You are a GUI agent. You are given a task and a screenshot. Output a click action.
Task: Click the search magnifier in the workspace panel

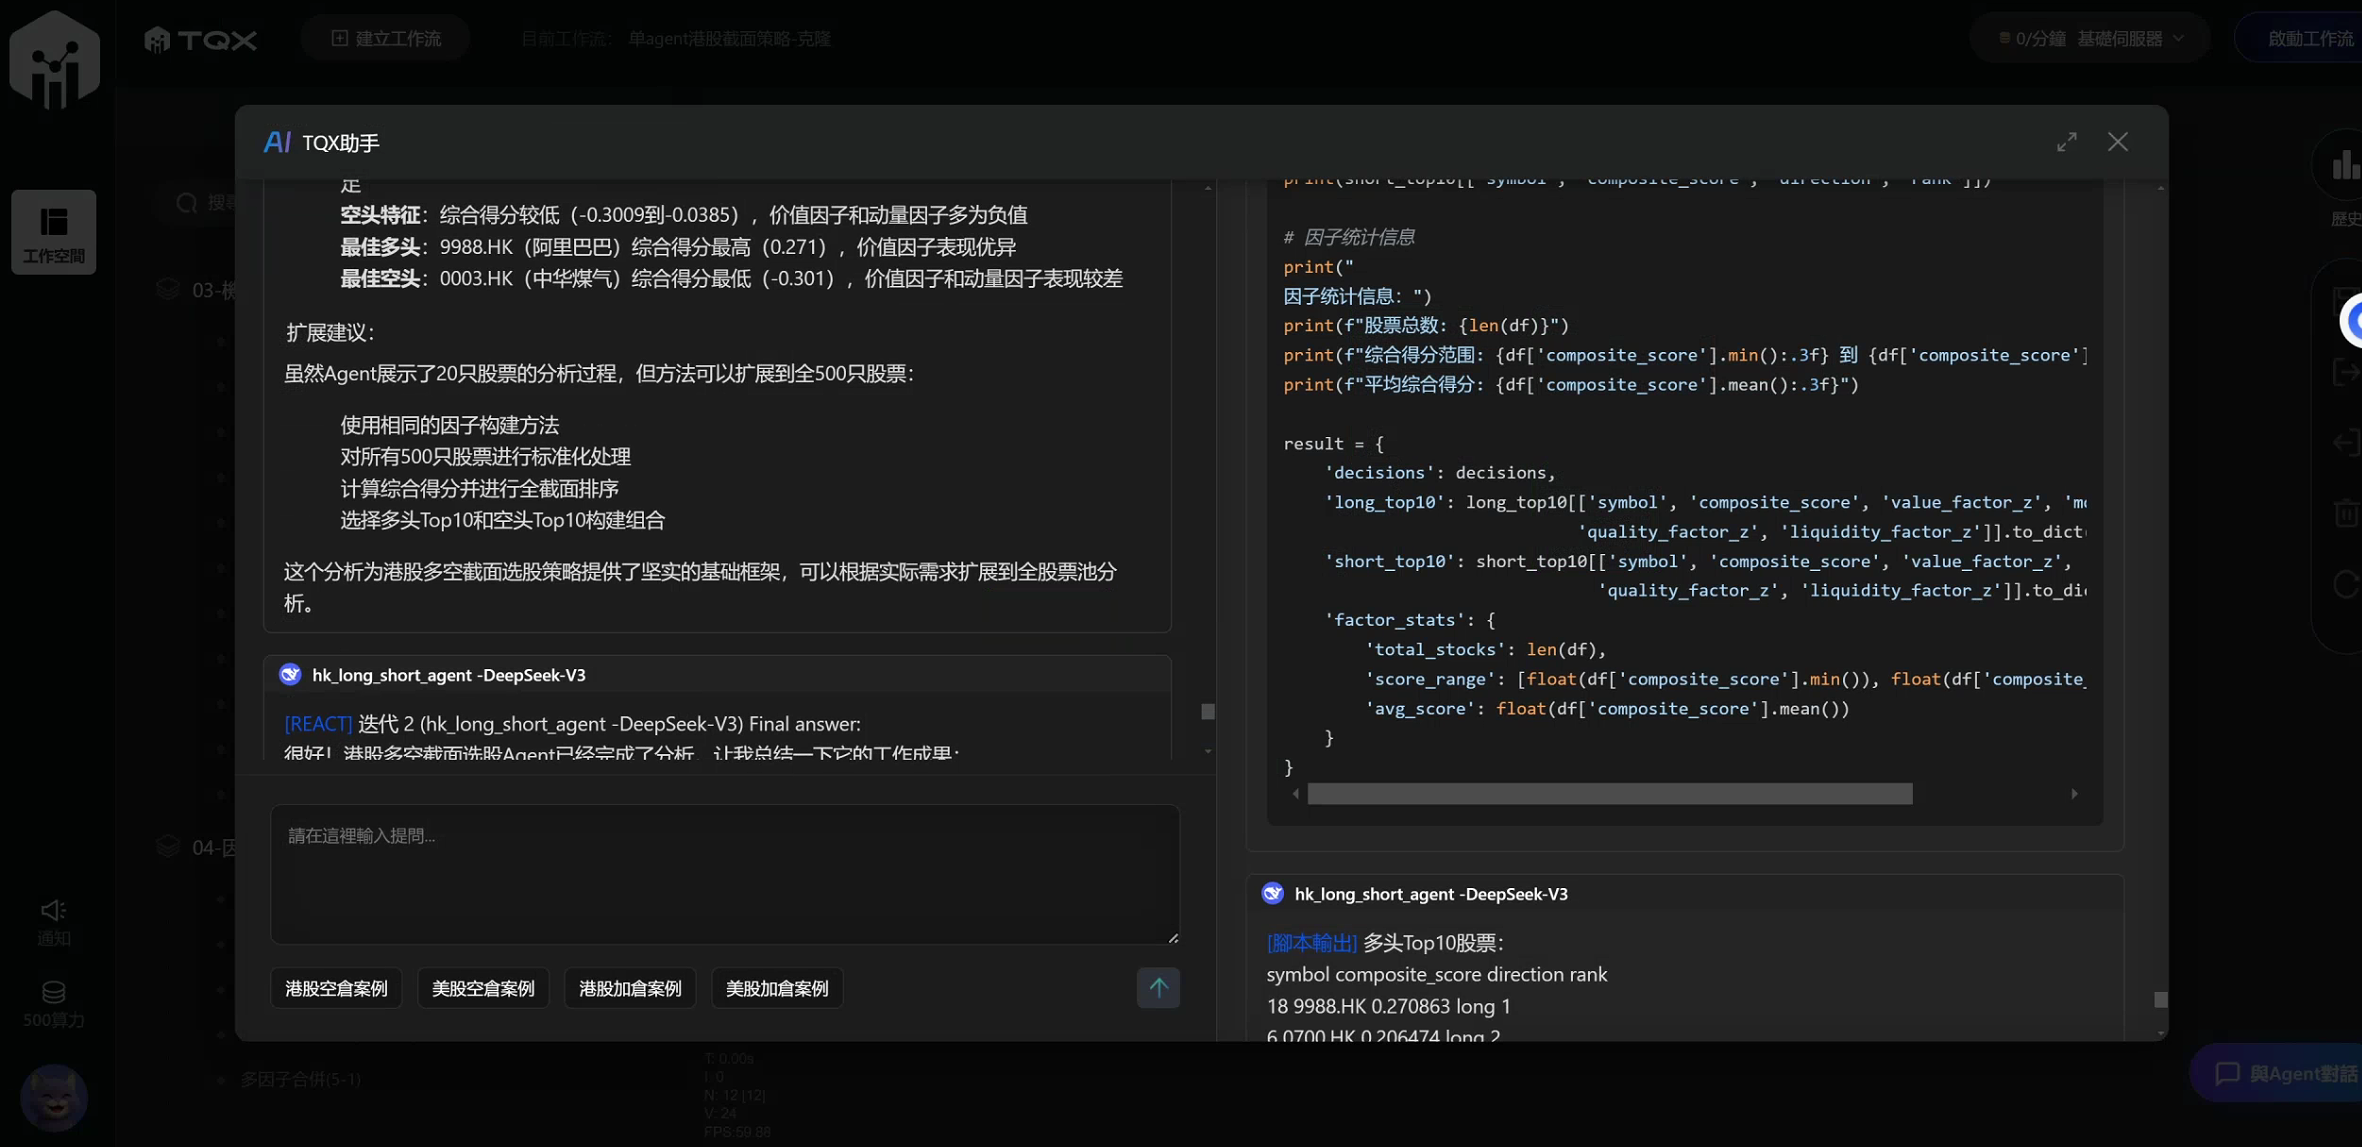pyautogui.click(x=186, y=202)
